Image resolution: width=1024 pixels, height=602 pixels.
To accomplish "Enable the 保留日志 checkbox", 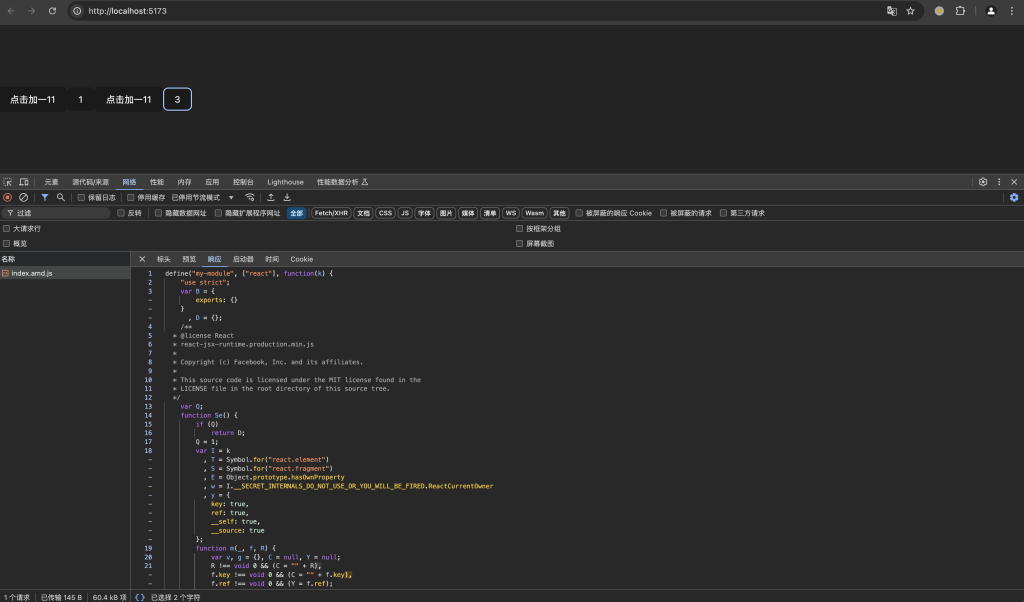I will coord(81,197).
